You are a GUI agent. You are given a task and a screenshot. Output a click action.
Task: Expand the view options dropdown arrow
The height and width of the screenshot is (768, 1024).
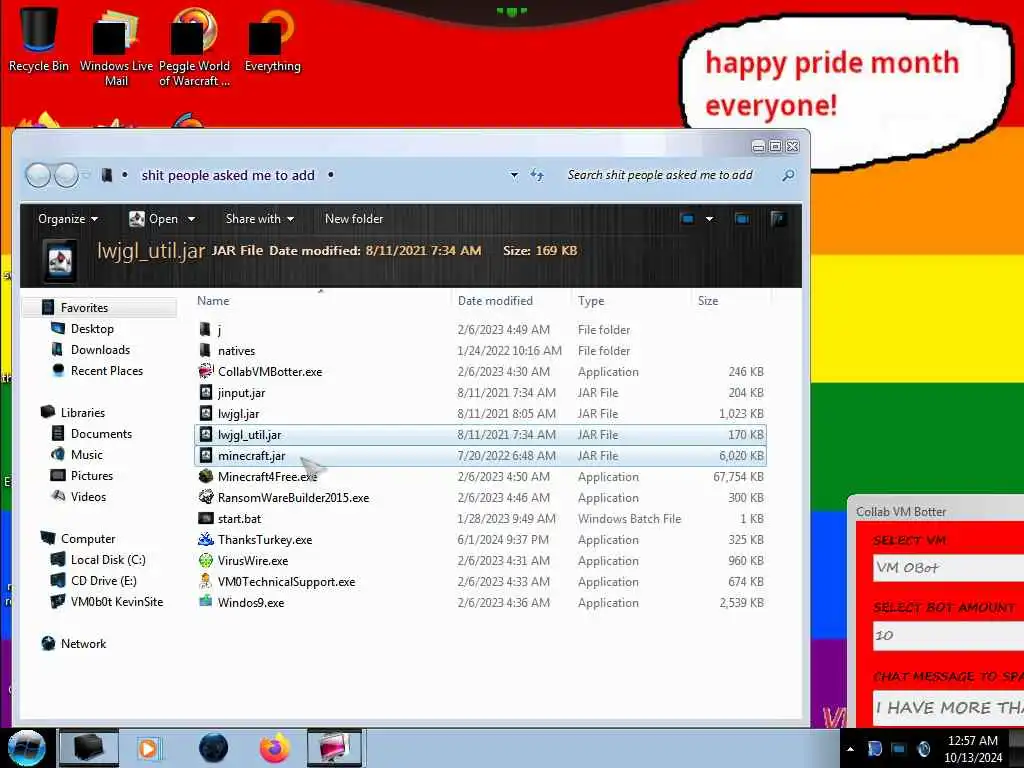point(709,219)
